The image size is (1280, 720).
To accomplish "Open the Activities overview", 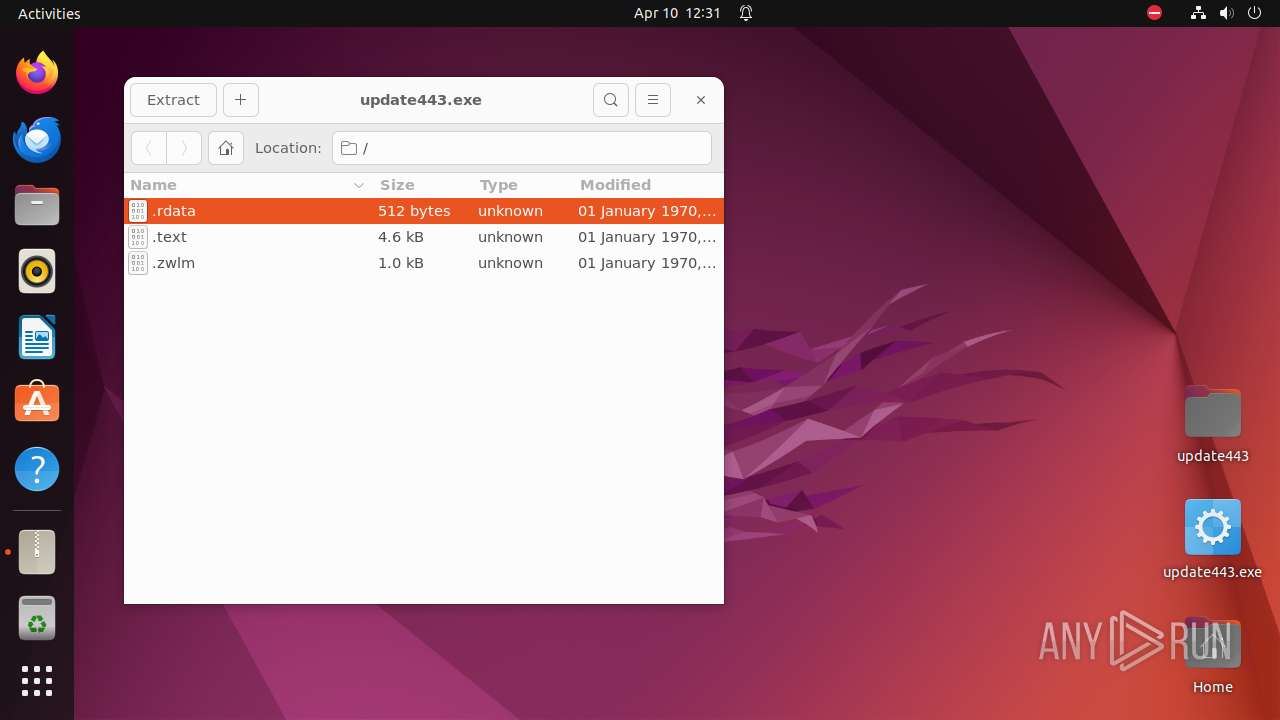I will click(x=49, y=13).
